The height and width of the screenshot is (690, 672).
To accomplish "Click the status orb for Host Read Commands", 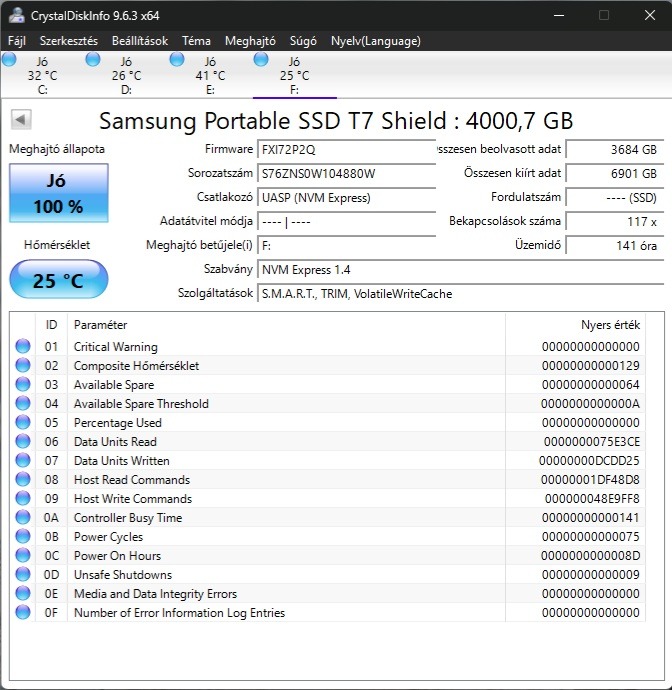I will click(x=23, y=479).
